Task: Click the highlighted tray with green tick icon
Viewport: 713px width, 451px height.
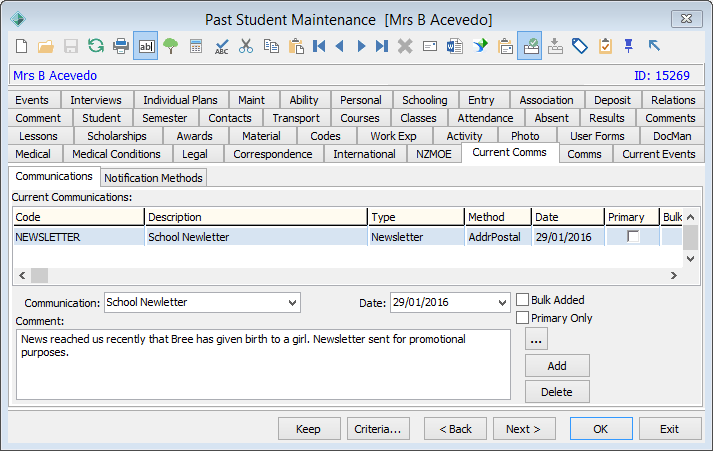Action: point(530,46)
